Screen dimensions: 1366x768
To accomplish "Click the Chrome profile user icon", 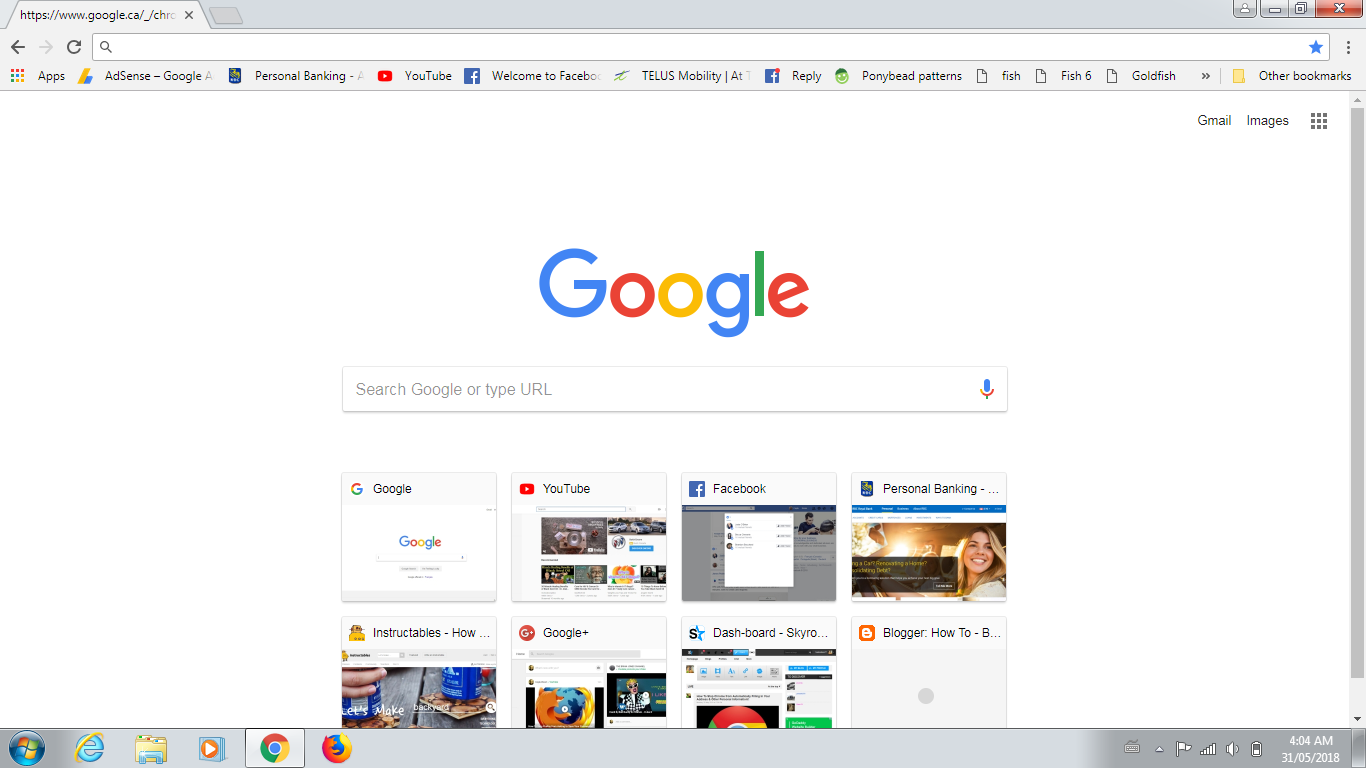I will 1244,9.
